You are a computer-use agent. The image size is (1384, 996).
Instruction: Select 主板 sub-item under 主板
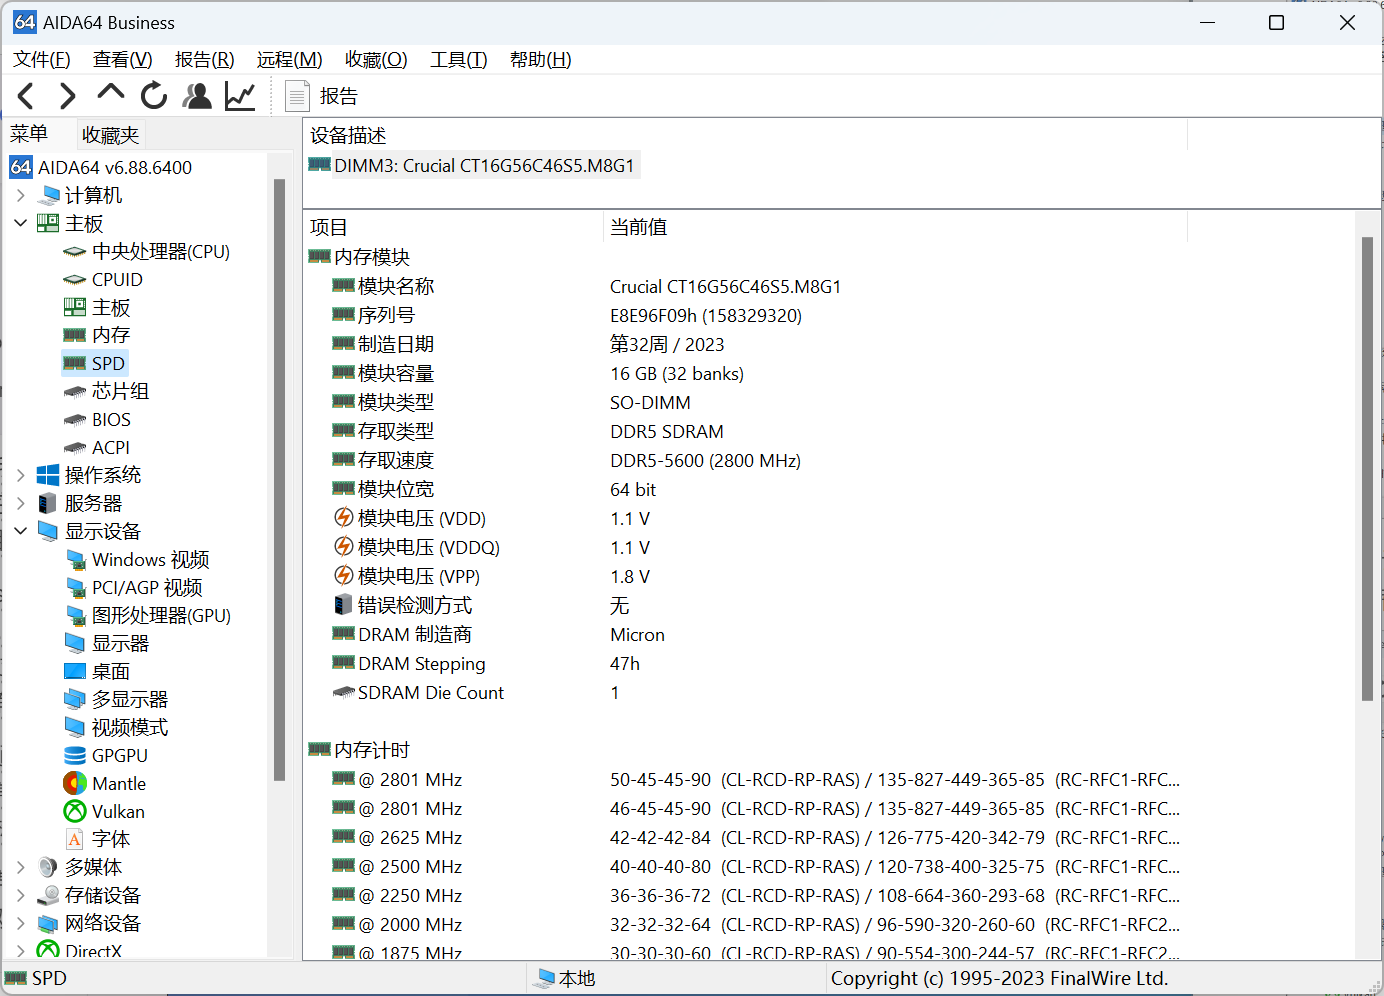(x=97, y=307)
